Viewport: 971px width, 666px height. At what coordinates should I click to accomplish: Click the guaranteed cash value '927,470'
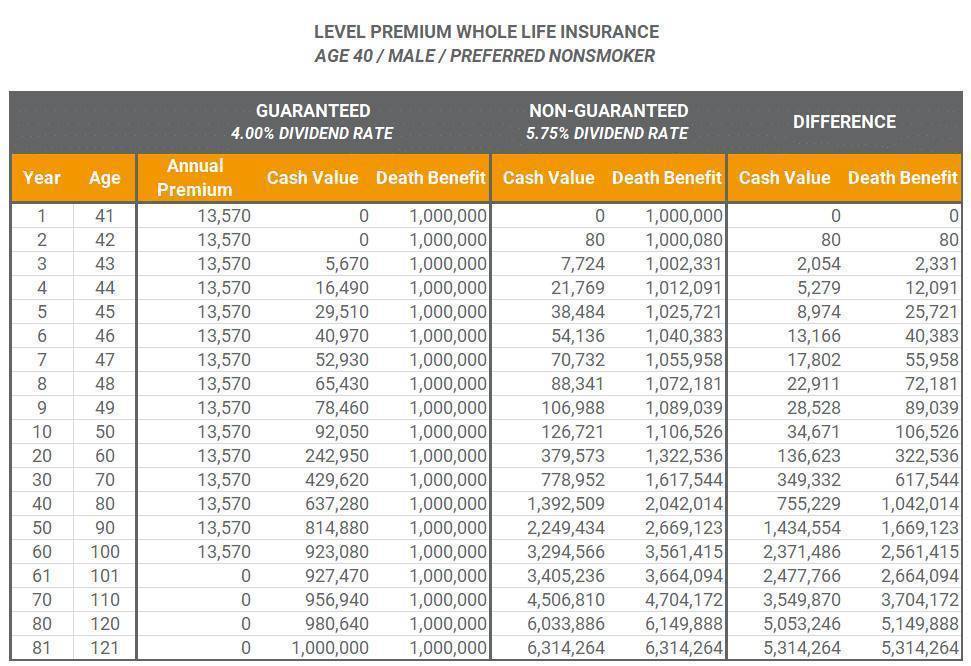[337, 576]
